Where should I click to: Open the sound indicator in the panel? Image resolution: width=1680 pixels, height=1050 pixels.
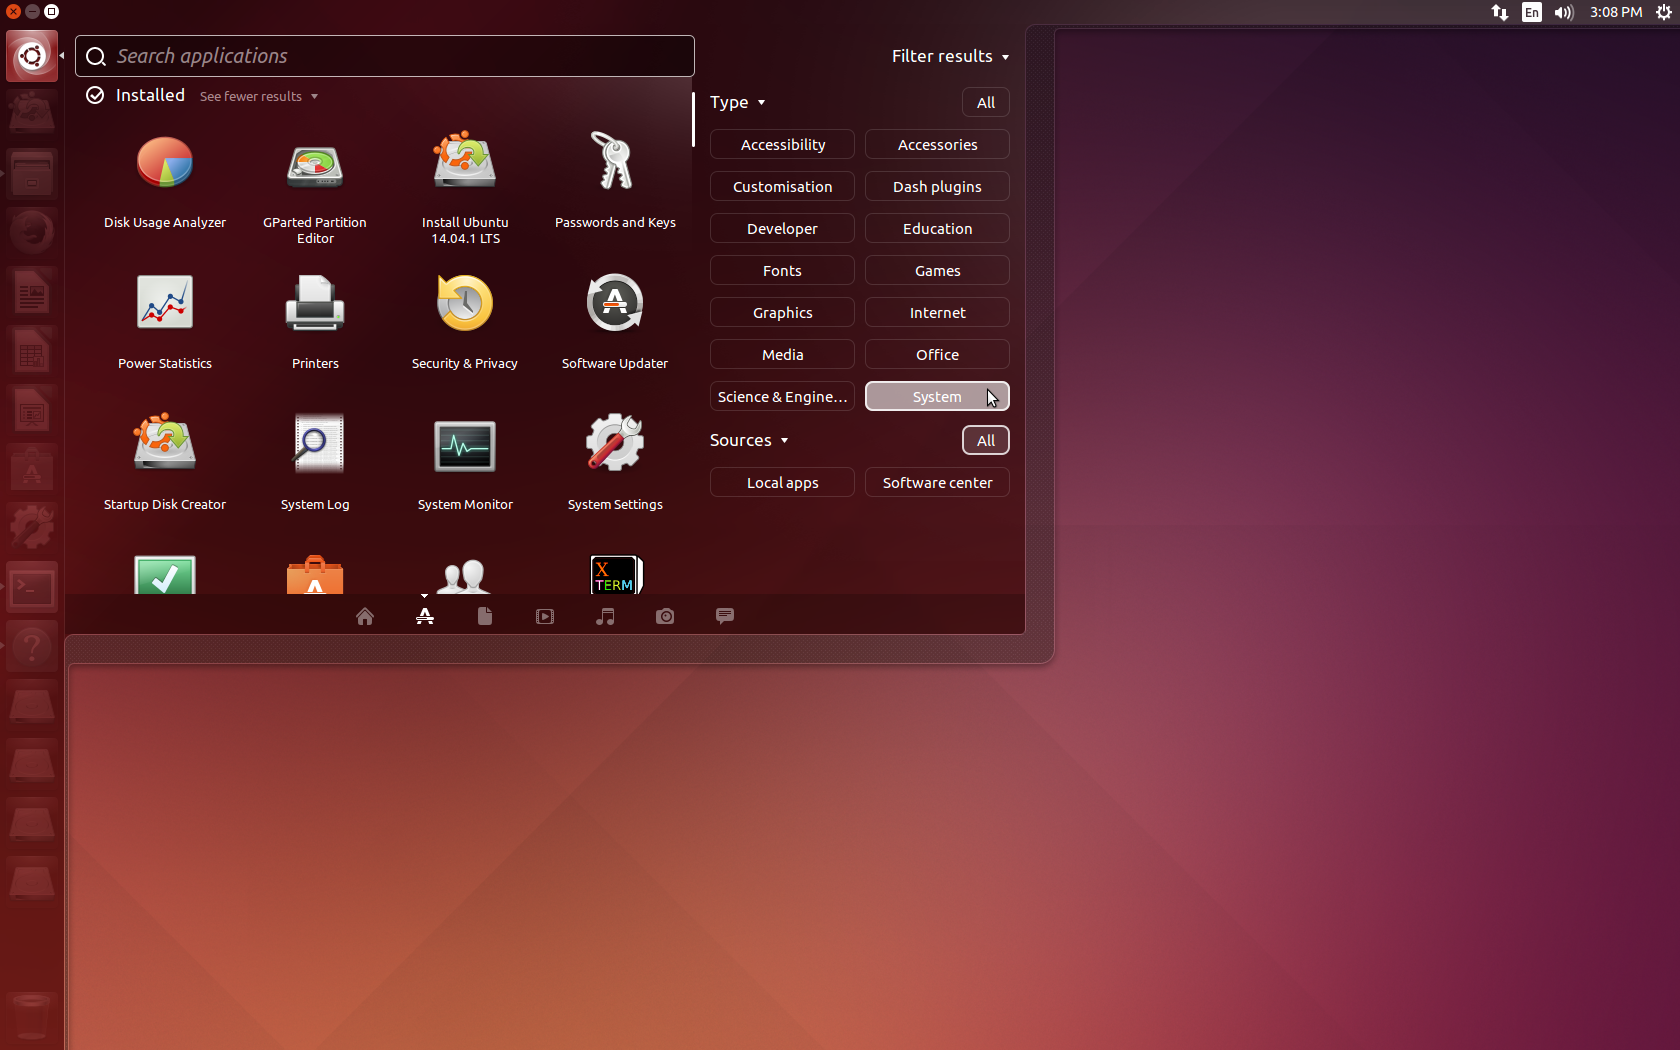(x=1563, y=12)
